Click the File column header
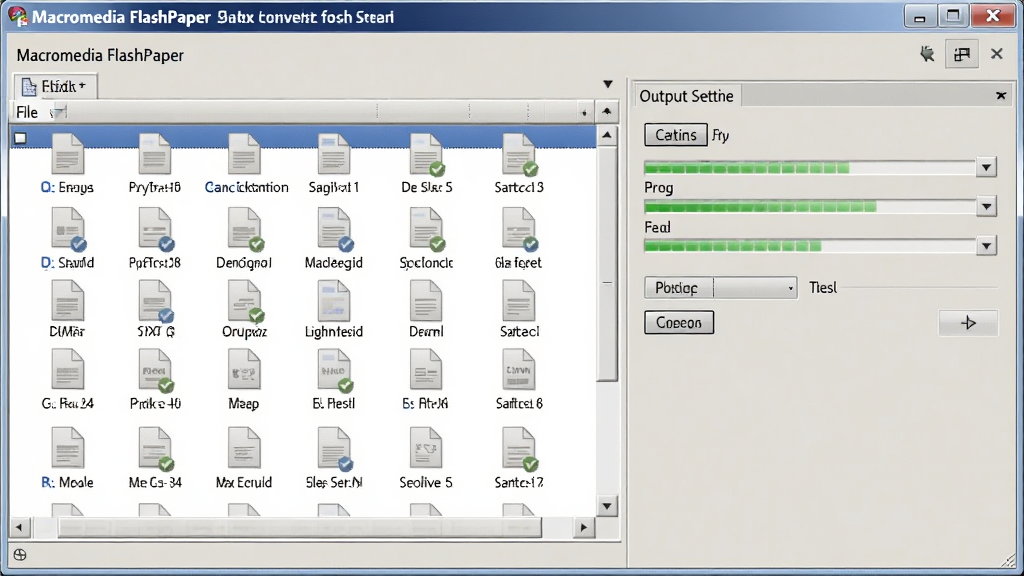Image resolution: width=1024 pixels, height=576 pixels. 27,112
